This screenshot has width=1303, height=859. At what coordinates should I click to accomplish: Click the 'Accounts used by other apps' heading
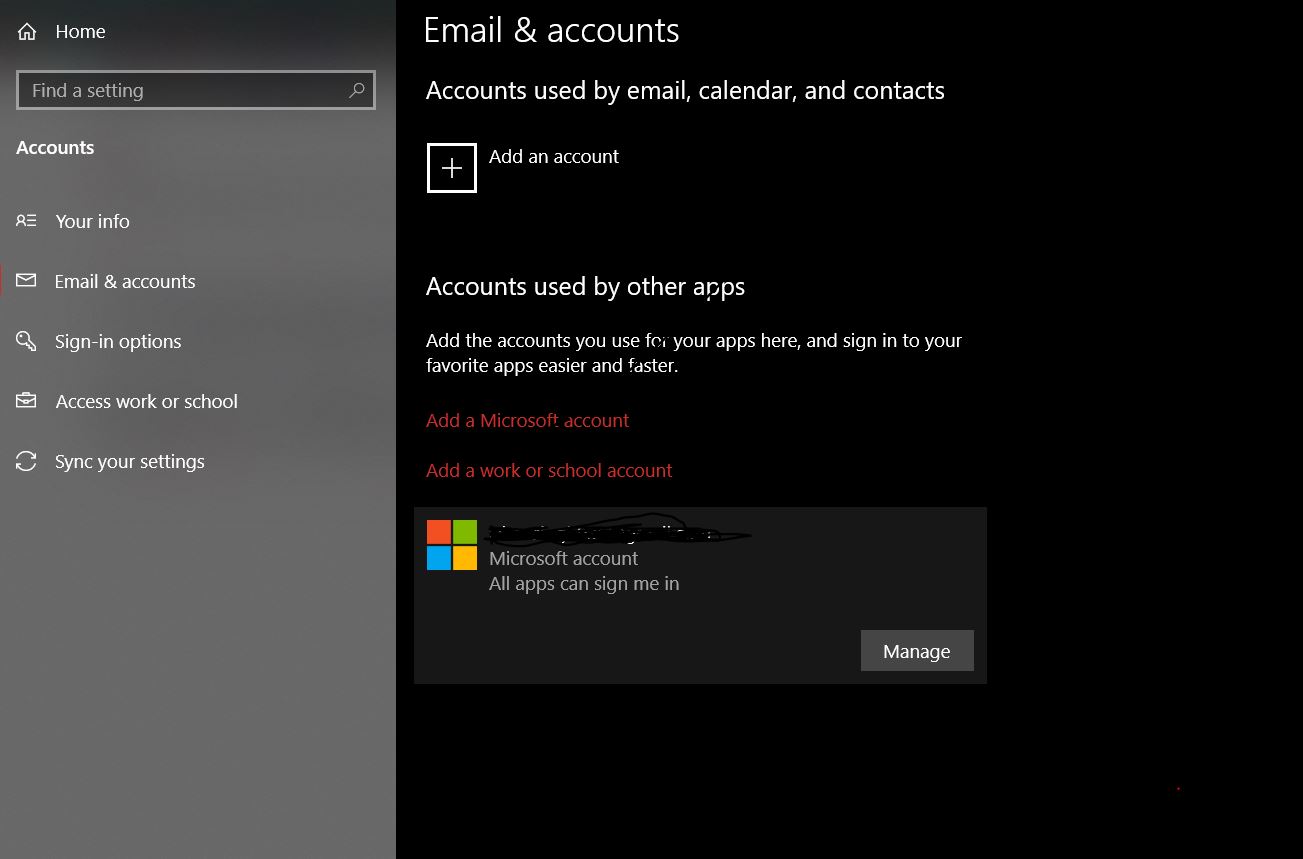coord(585,287)
